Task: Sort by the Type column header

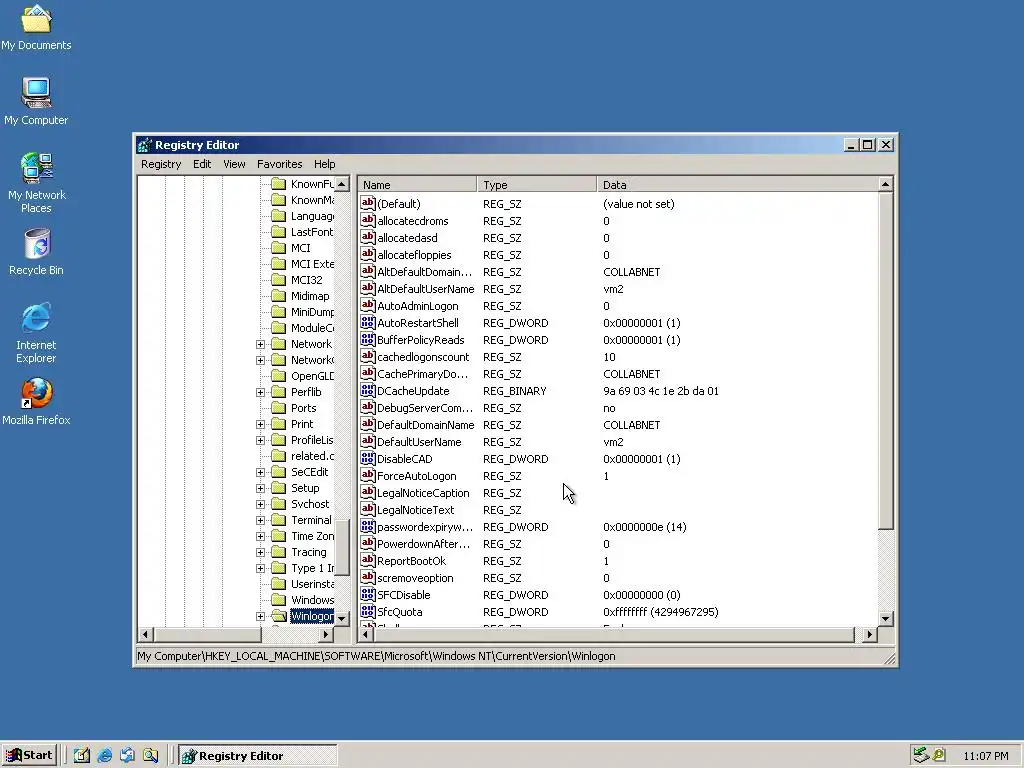Action: coord(537,185)
